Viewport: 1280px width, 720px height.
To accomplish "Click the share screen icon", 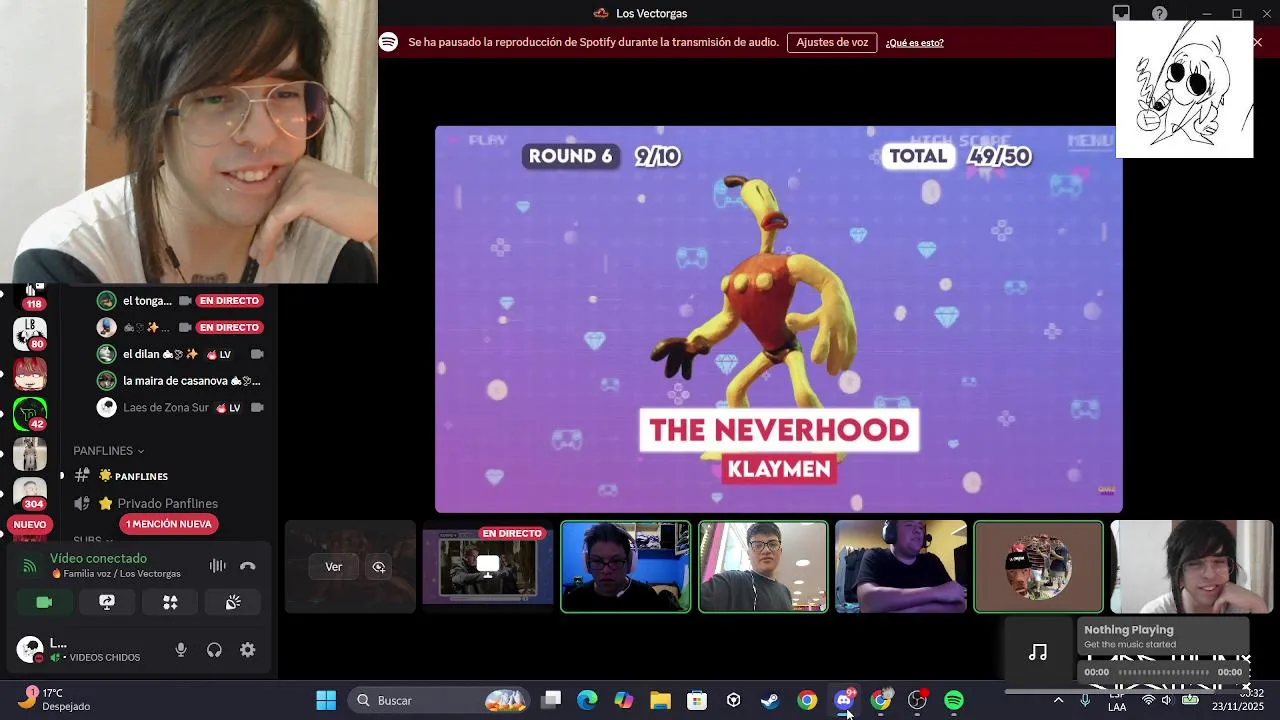I will [x=107, y=602].
